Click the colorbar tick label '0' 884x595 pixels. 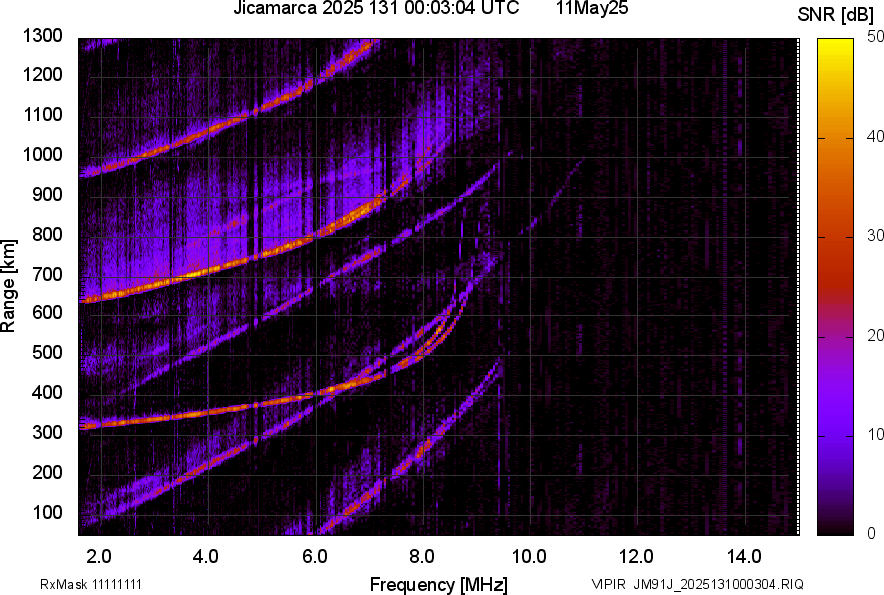pyautogui.click(x=872, y=533)
